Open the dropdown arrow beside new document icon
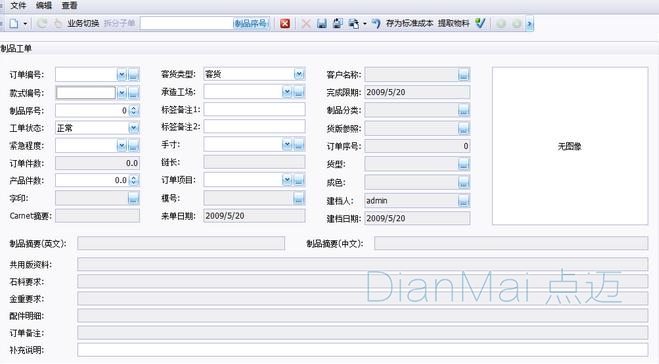 point(25,24)
